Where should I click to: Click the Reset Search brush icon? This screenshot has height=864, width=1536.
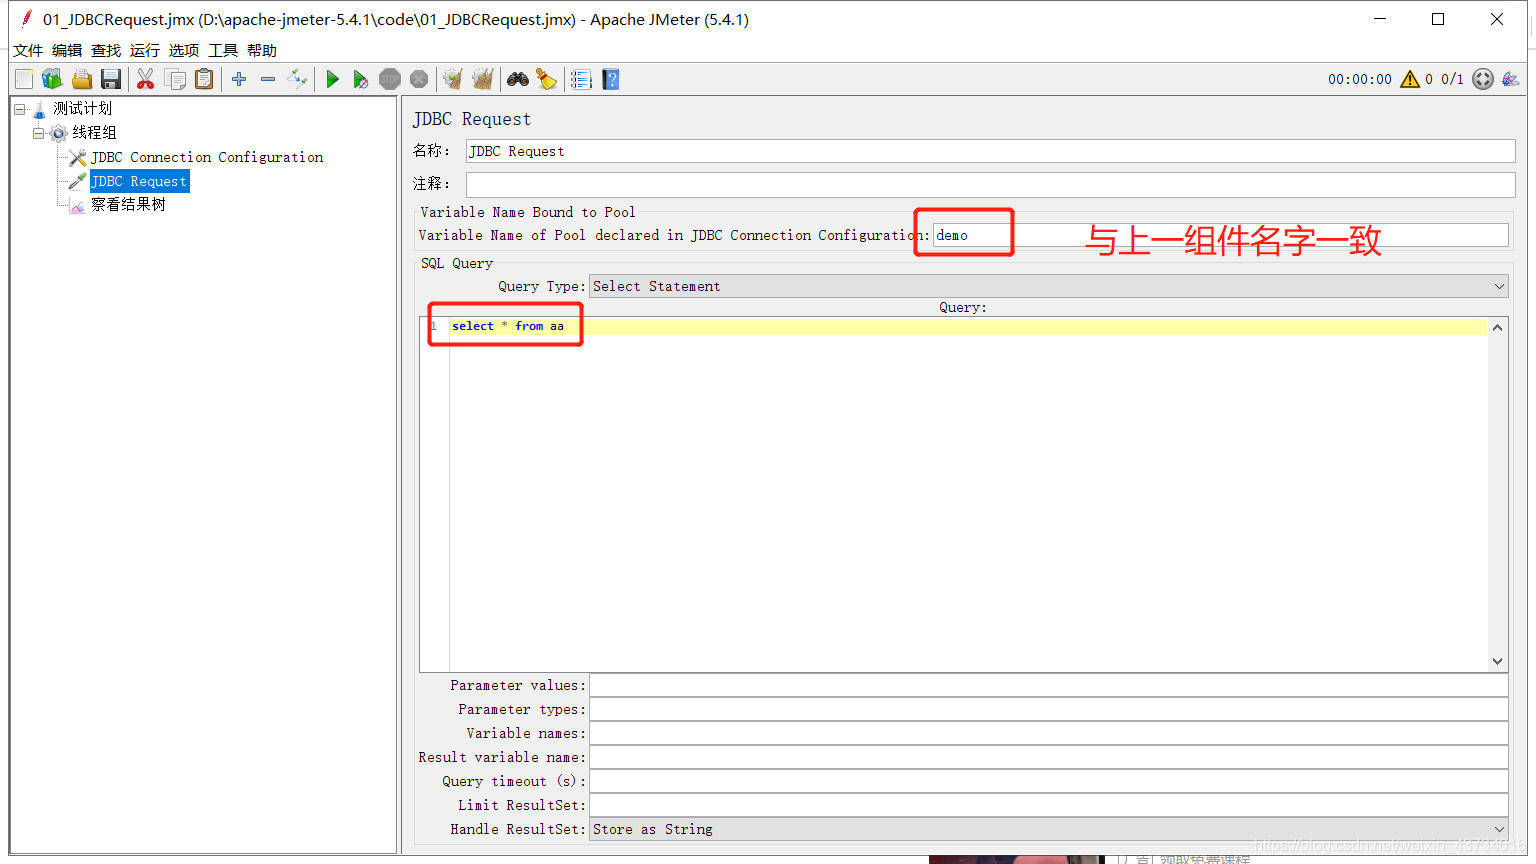(547, 79)
